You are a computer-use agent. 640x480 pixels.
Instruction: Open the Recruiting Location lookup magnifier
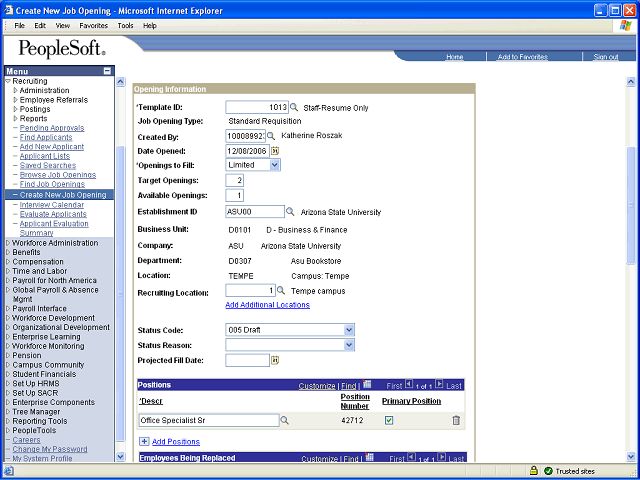point(281,291)
